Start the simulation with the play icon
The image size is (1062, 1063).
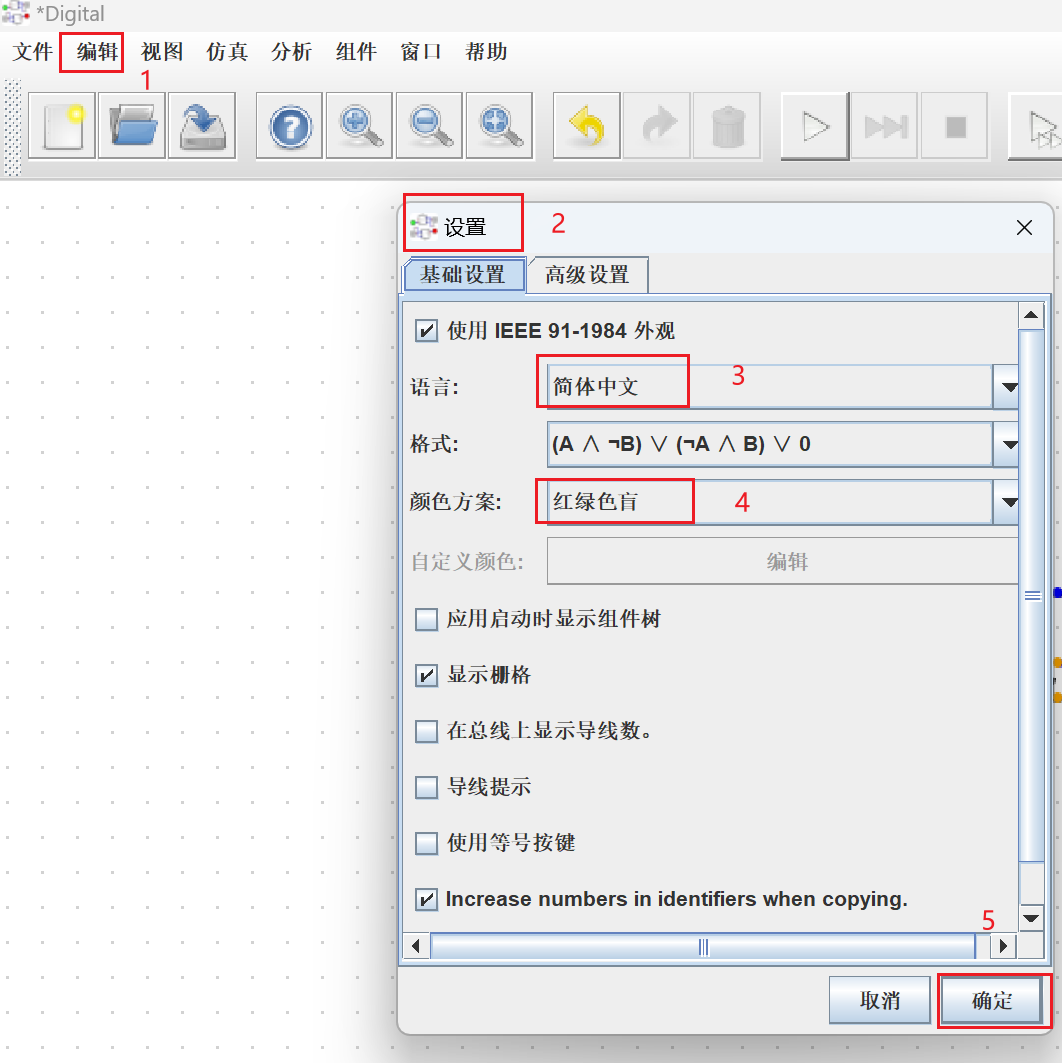pos(815,126)
